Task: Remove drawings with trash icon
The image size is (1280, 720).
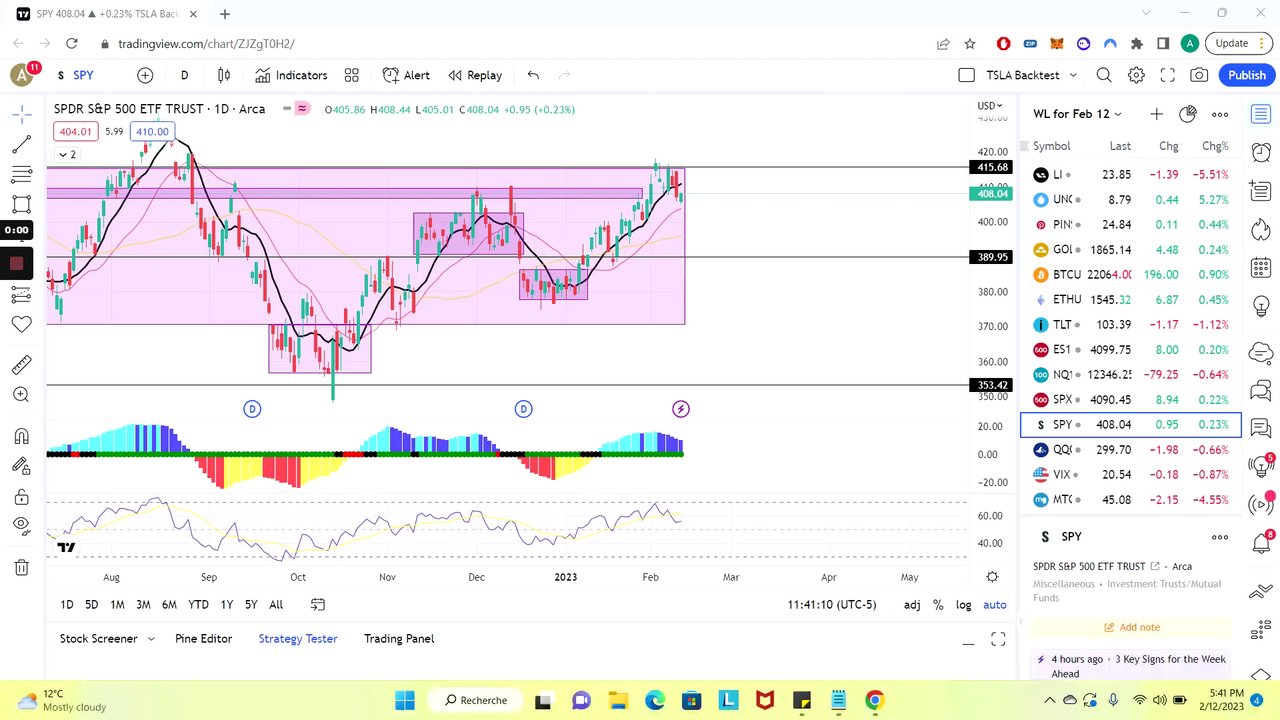Action: pyautogui.click(x=21, y=567)
